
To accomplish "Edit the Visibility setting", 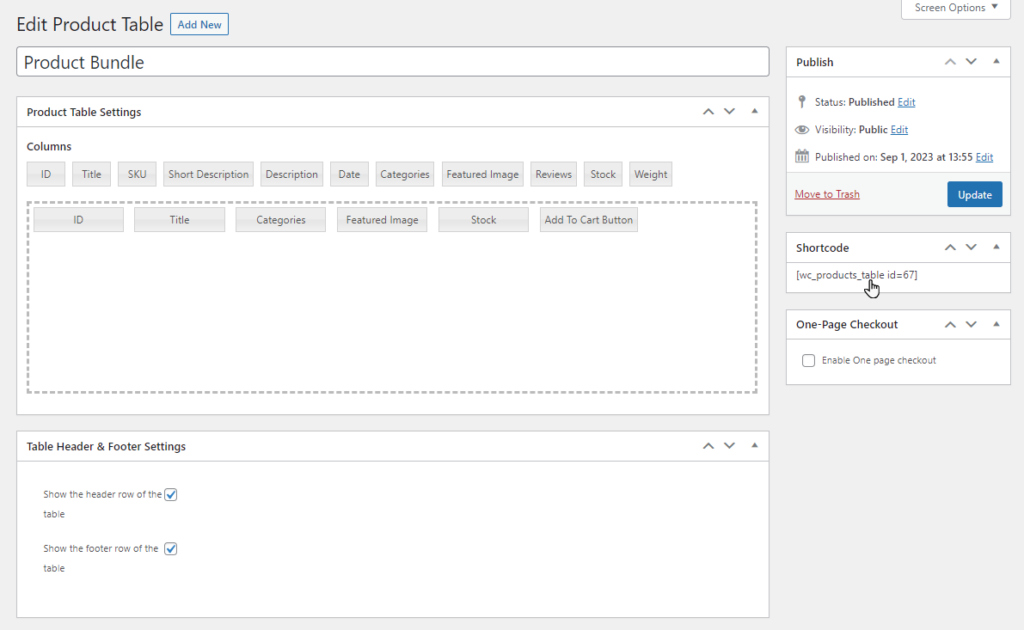I will click(899, 129).
